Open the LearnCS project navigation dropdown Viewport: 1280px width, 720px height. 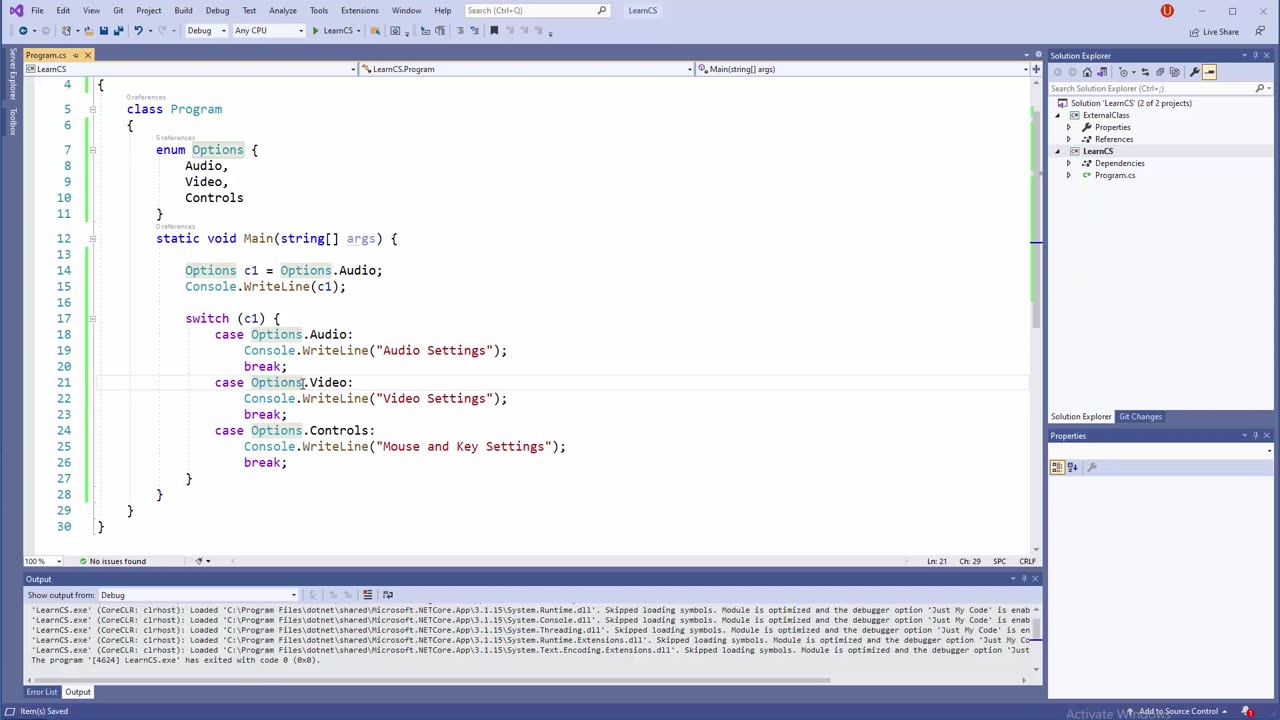pos(190,69)
